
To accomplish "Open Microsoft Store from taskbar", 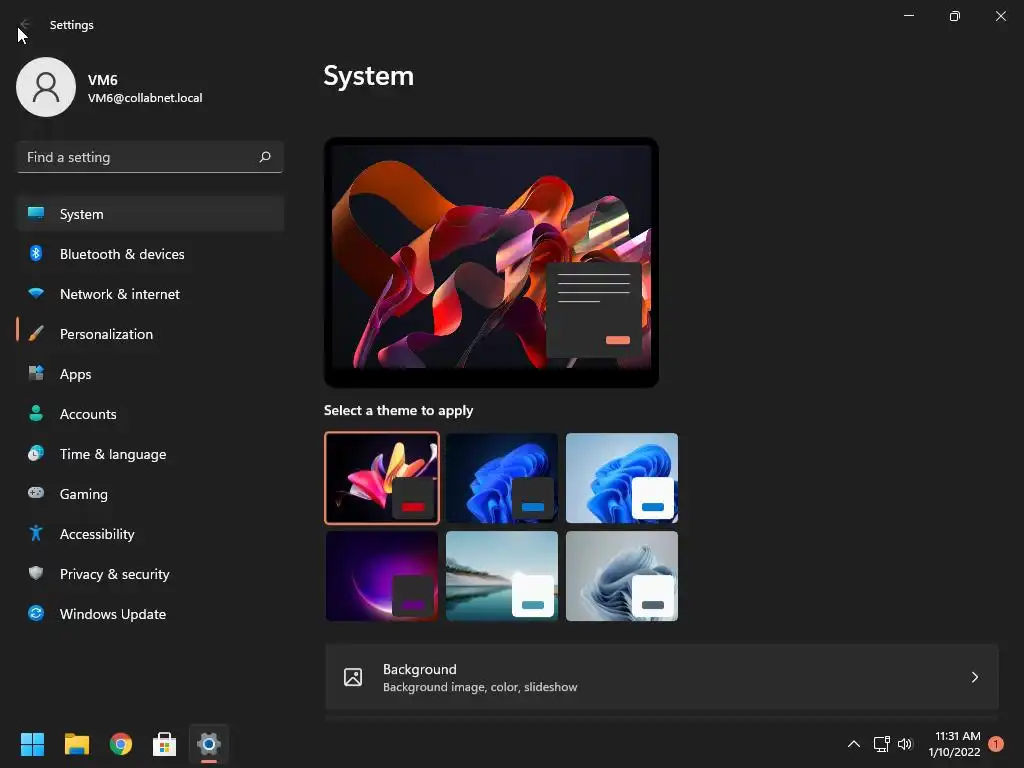I will pos(165,744).
